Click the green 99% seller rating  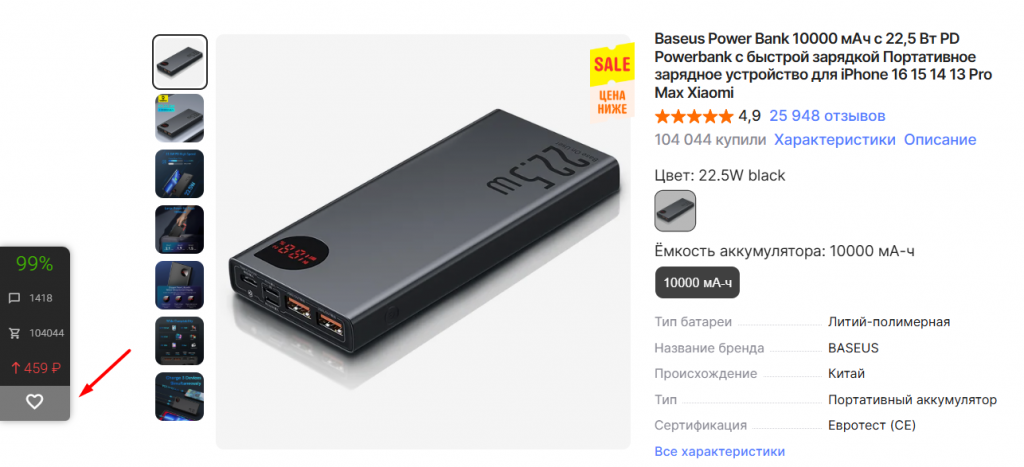tap(35, 264)
